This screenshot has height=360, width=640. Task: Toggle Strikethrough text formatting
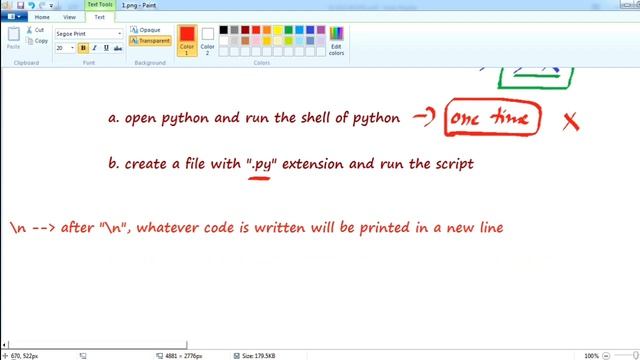[118, 48]
